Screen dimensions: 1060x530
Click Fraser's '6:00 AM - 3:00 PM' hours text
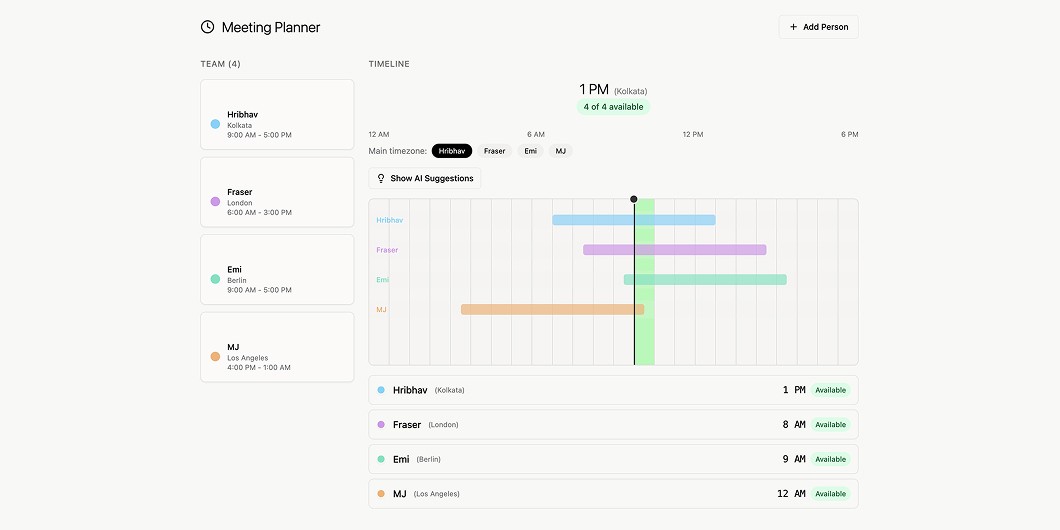click(x=260, y=212)
